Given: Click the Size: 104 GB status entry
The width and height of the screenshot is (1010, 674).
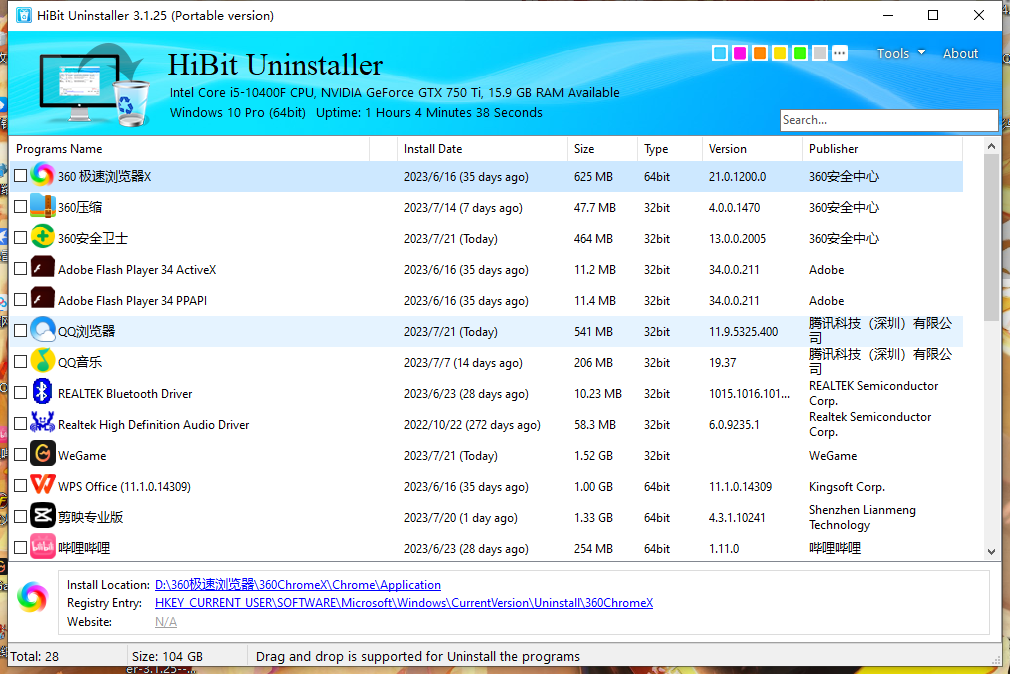Looking at the screenshot, I should 167,657.
